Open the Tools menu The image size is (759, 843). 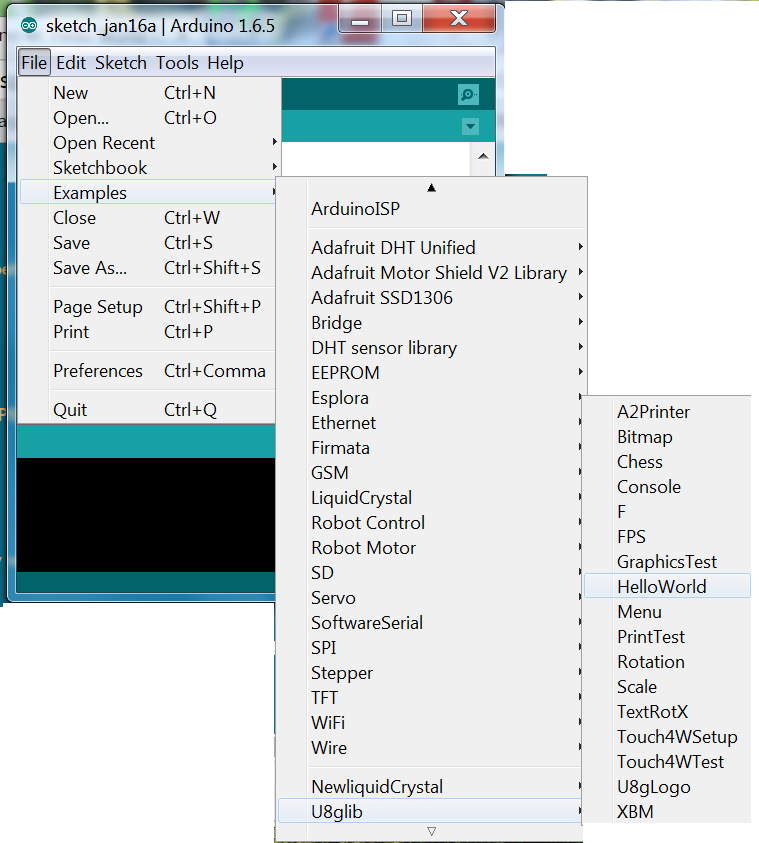click(x=177, y=62)
